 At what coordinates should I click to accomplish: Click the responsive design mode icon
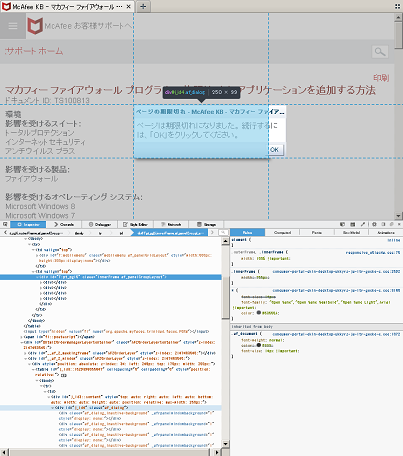pyautogui.click(x=342, y=224)
